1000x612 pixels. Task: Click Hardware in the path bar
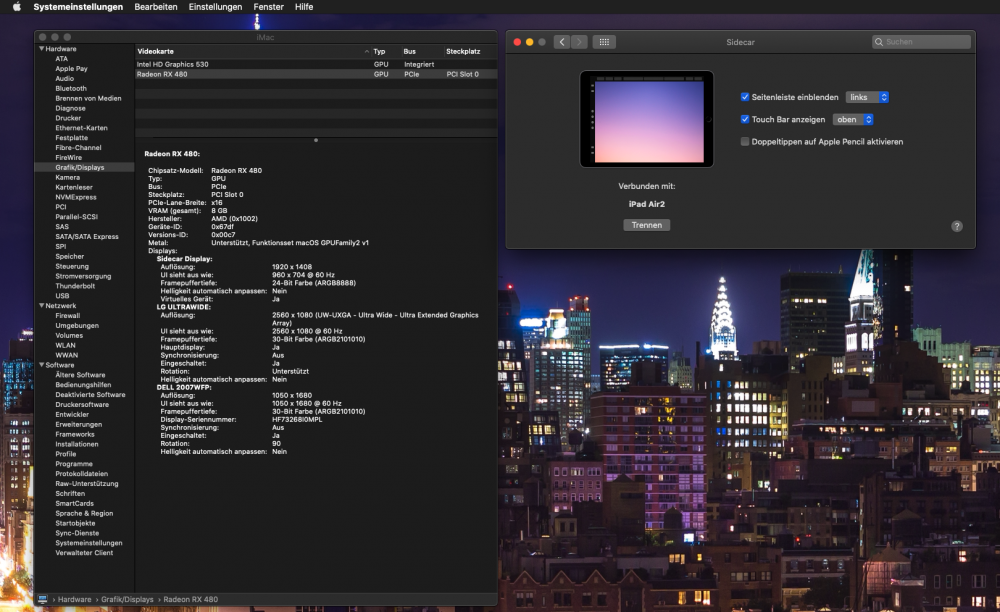pyautogui.click(x=75, y=599)
